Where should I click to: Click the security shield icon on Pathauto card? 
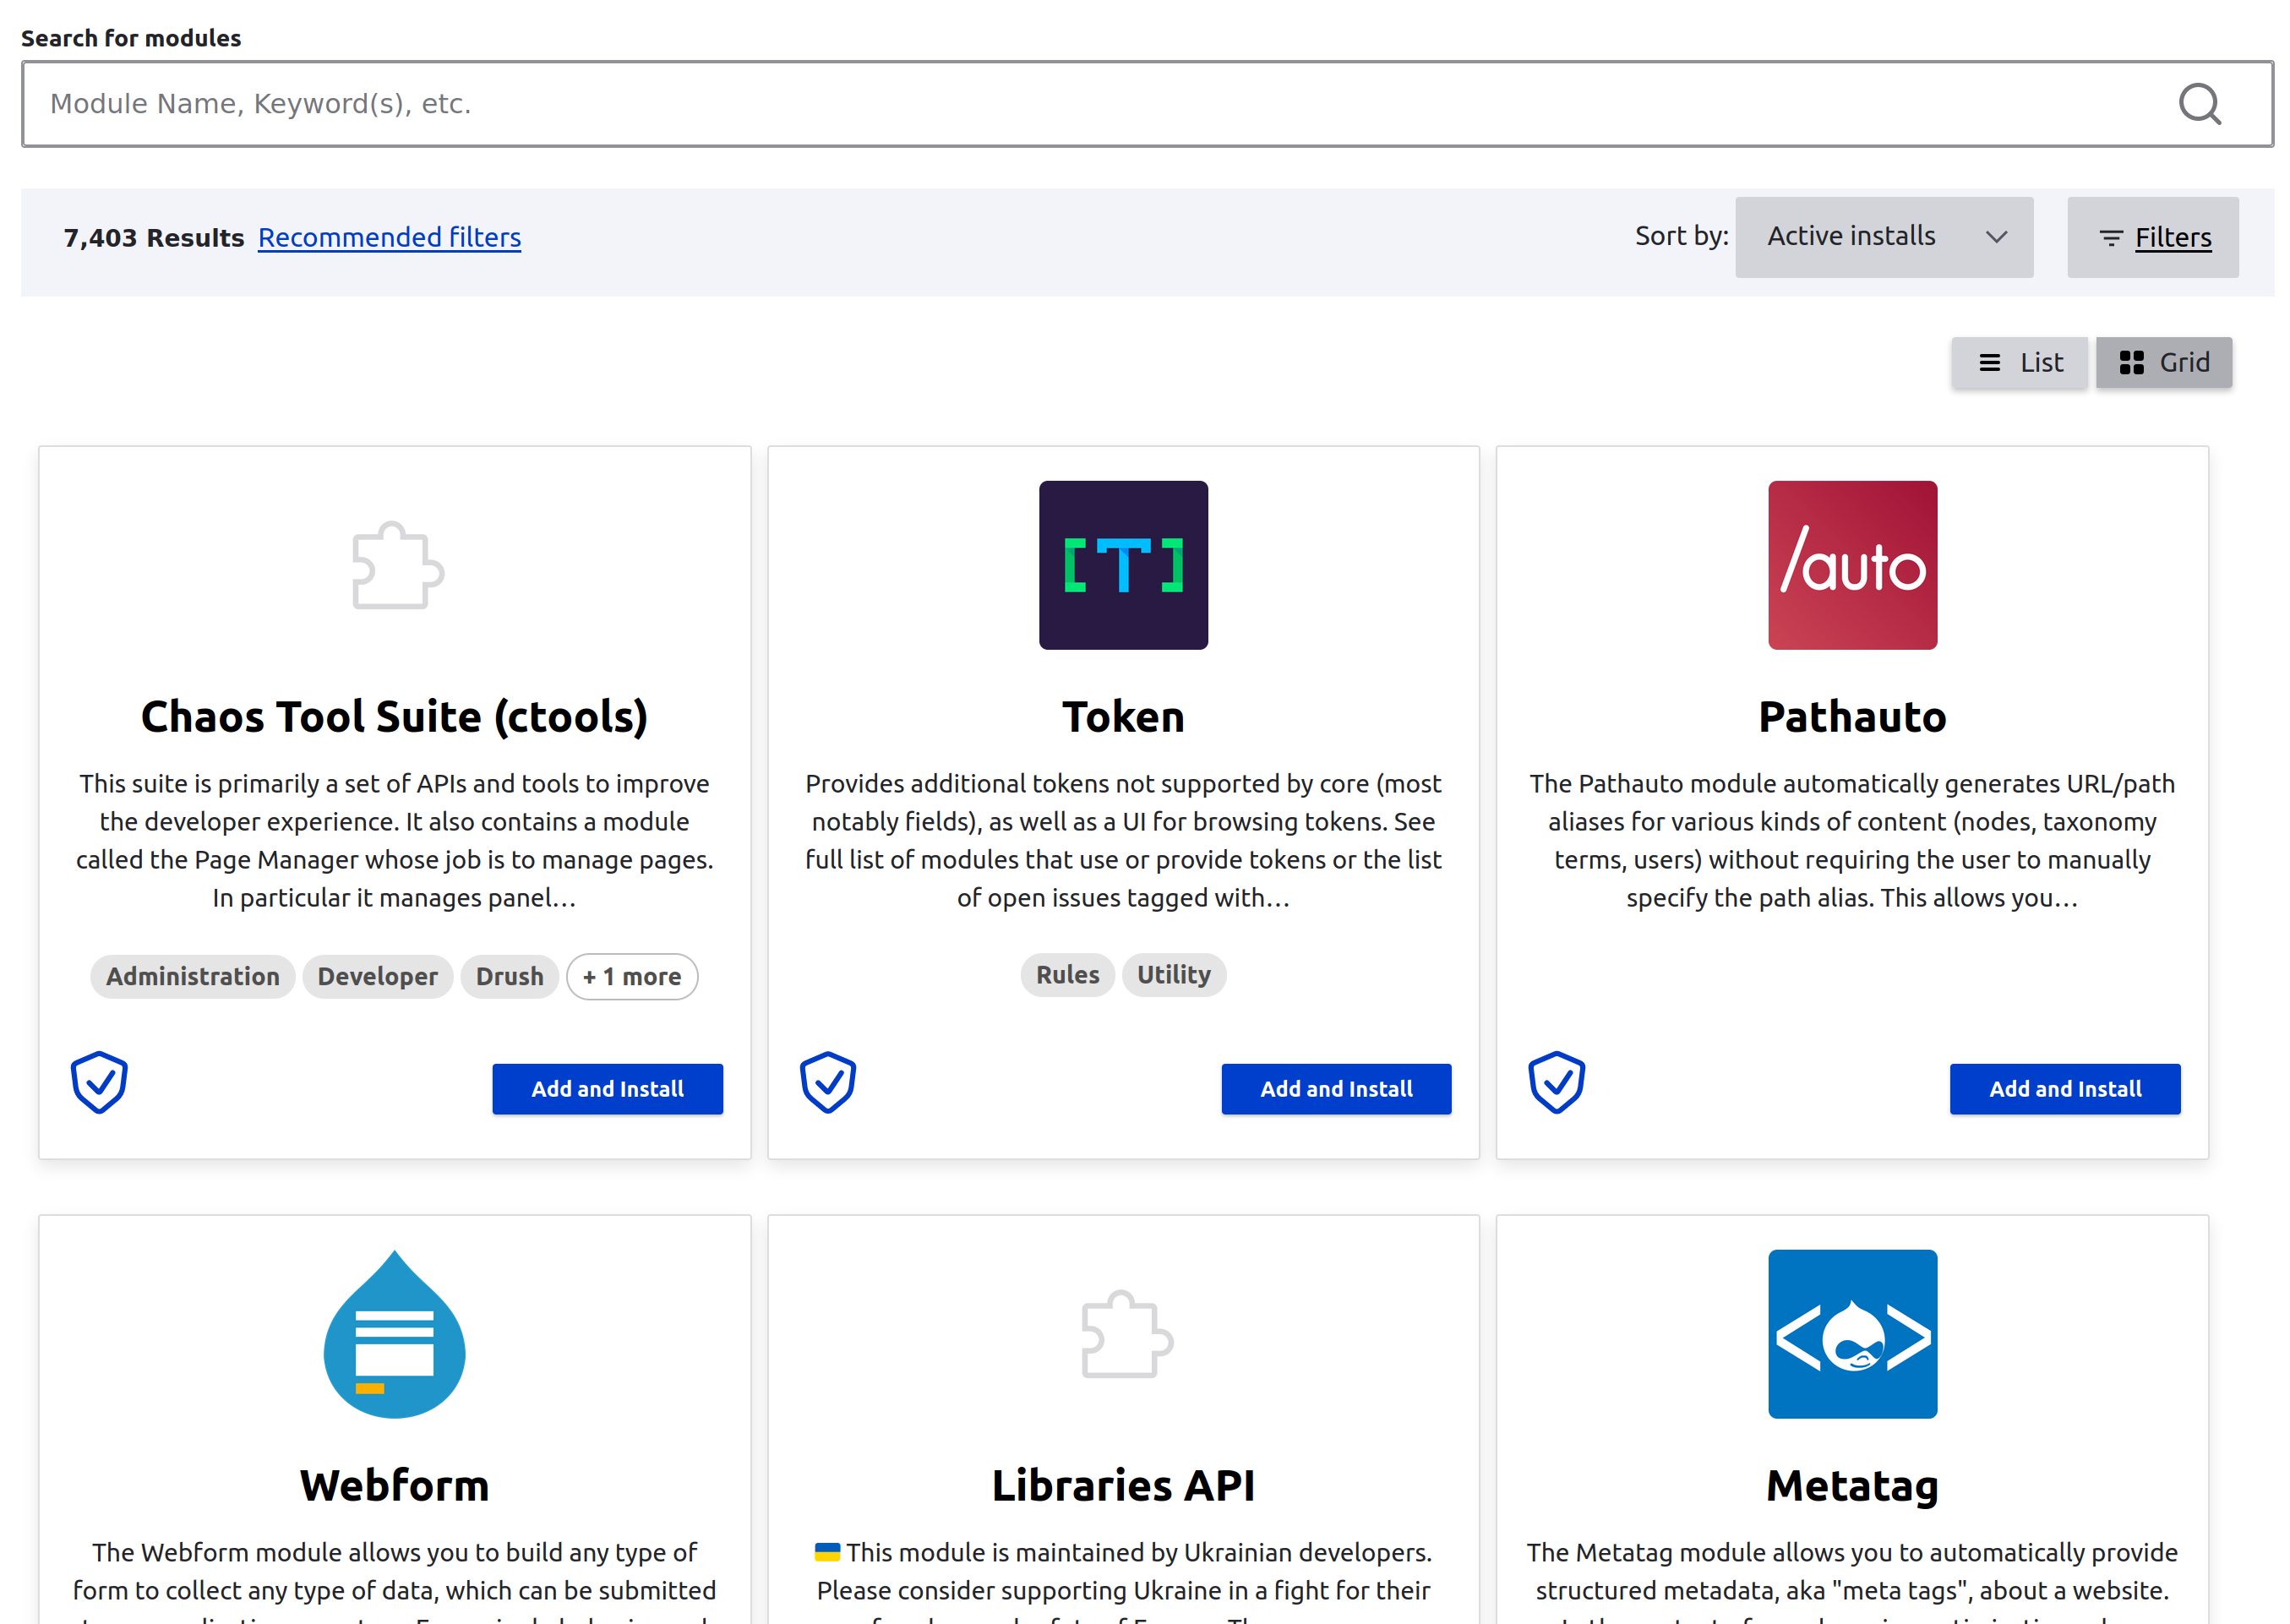[1556, 1081]
